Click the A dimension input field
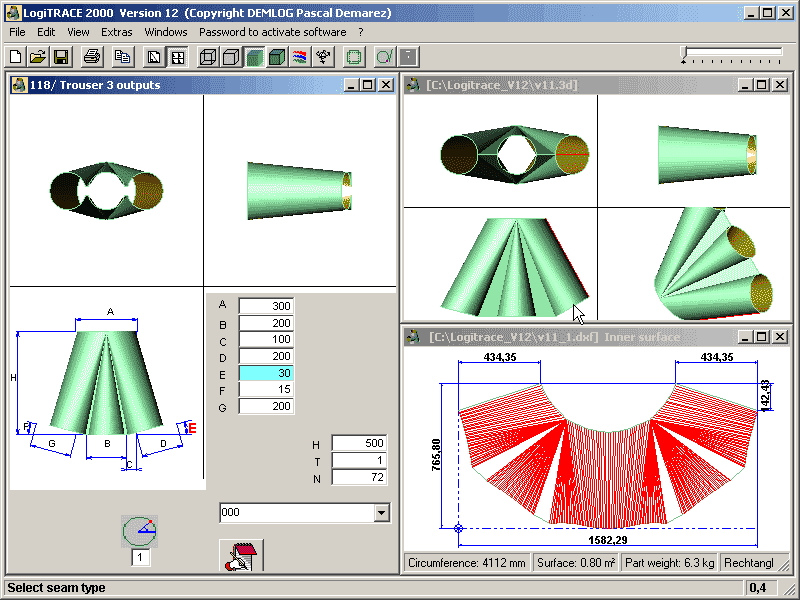The image size is (800, 600). click(x=266, y=306)
